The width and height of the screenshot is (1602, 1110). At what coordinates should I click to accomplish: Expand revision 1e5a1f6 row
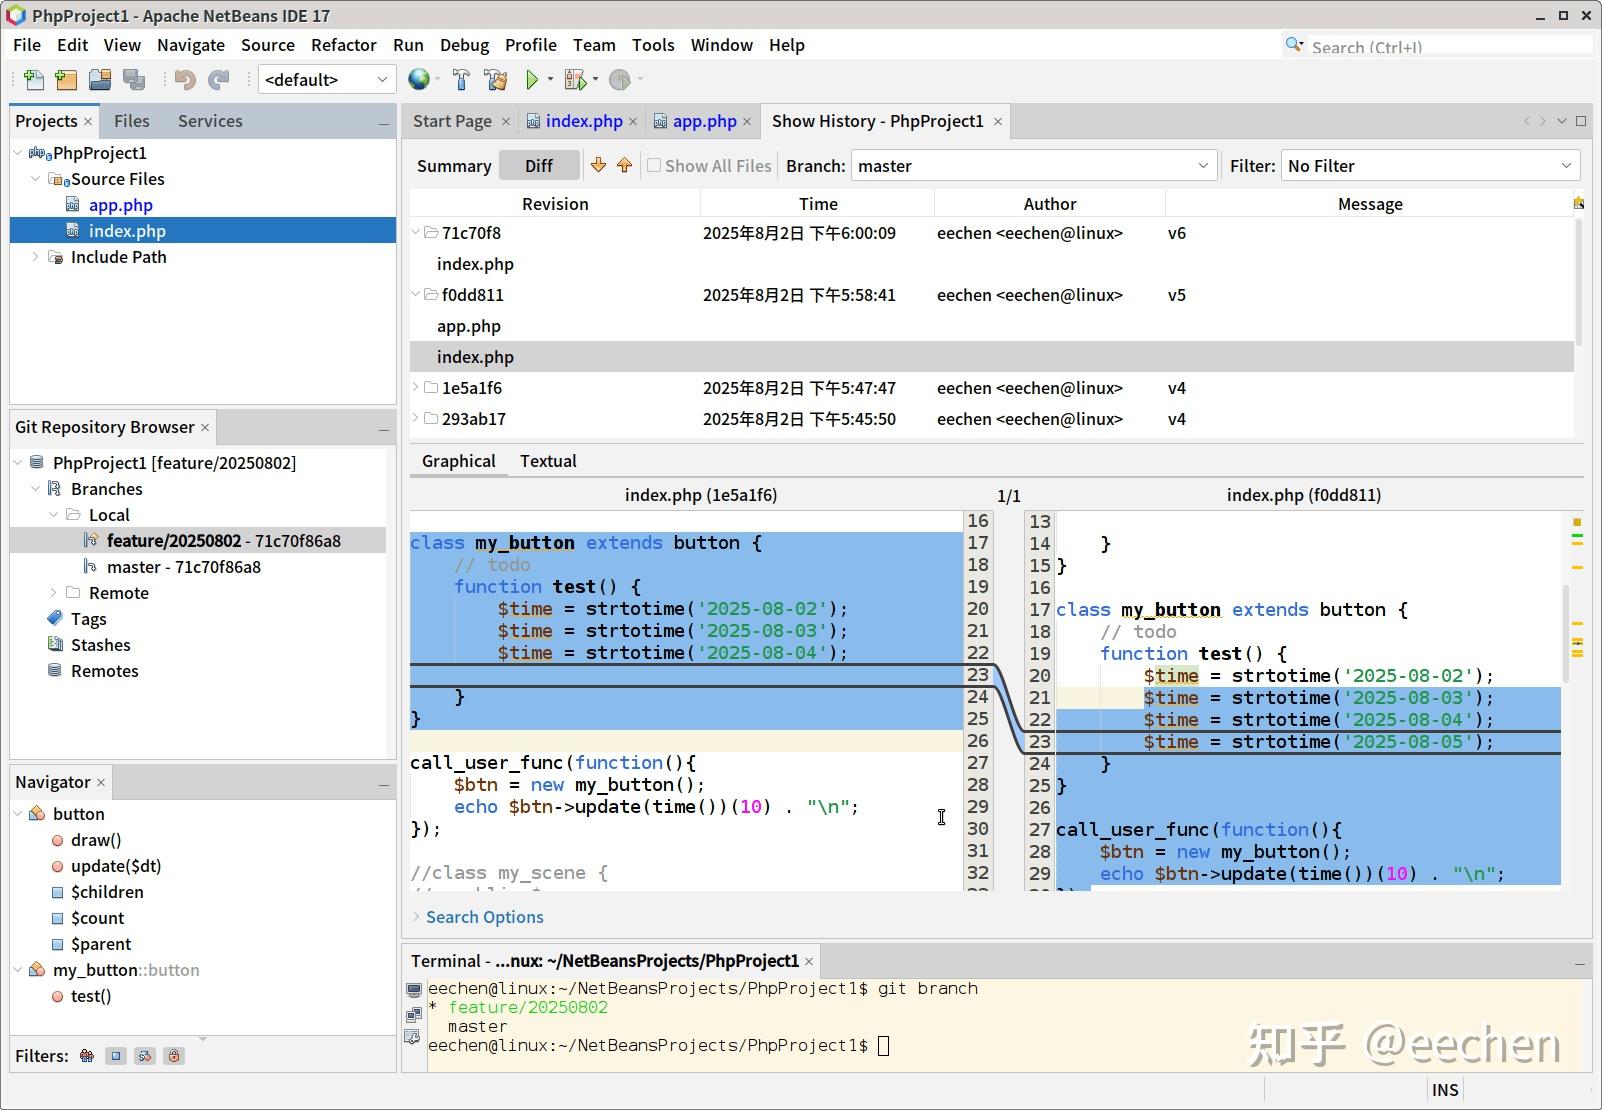416,388
